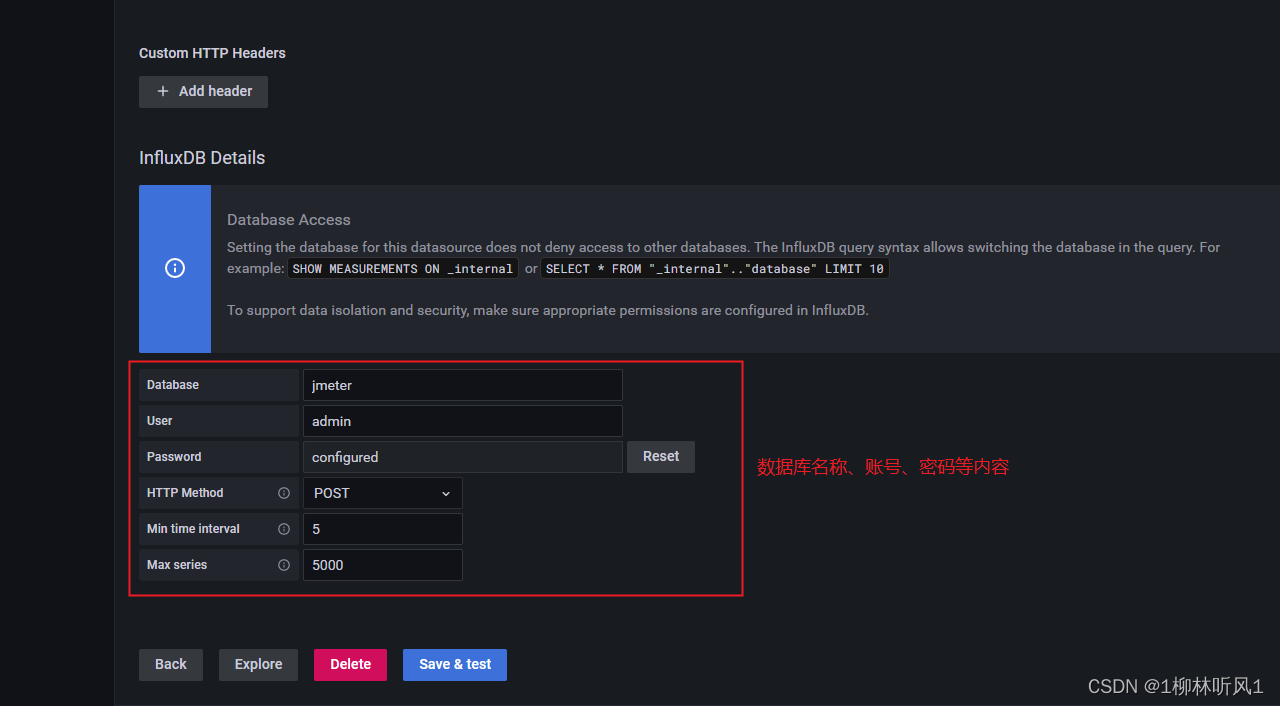Screen dimensions: 1280x706
Task: Click the Add header button
Action: pyautogui.click(x=203, y=91)
